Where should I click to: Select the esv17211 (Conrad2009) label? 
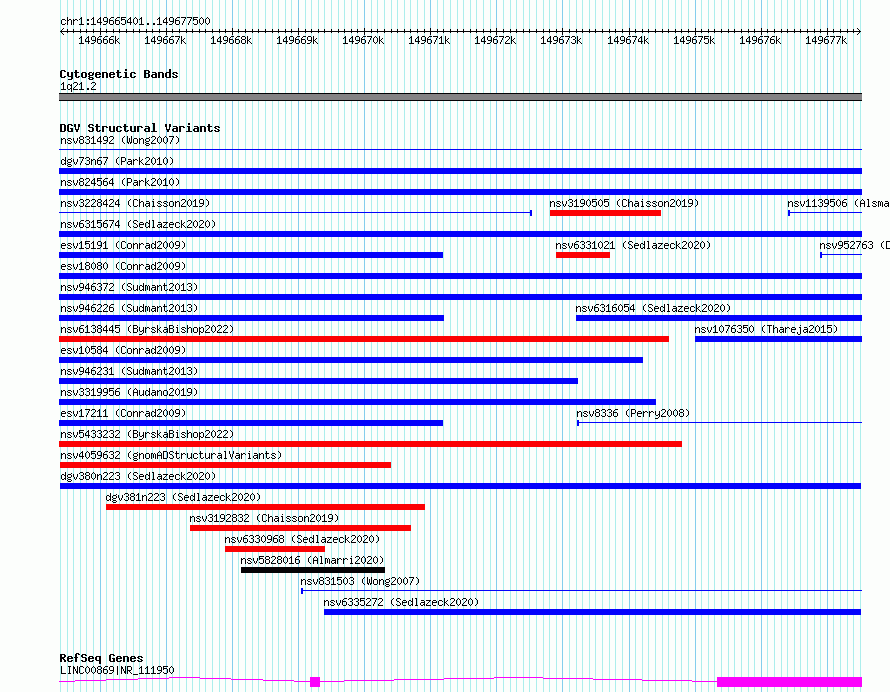tap(123, 413)
